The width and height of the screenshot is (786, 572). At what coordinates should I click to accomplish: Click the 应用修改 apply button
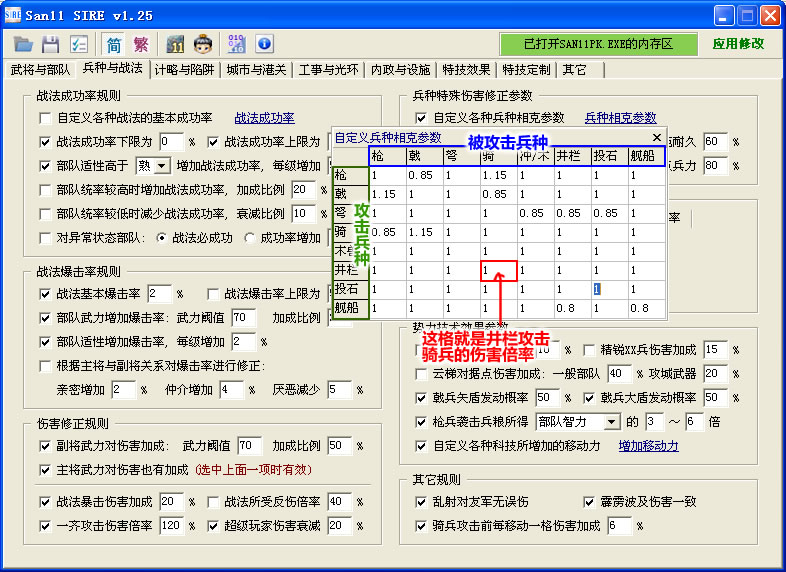coord(738,44)
